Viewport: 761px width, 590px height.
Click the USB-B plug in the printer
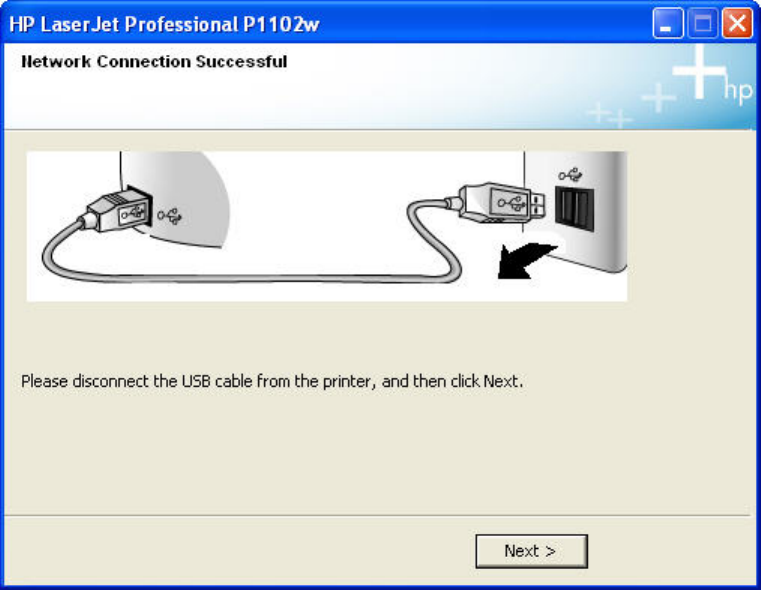pyautogui.click(x=117, y=211)
